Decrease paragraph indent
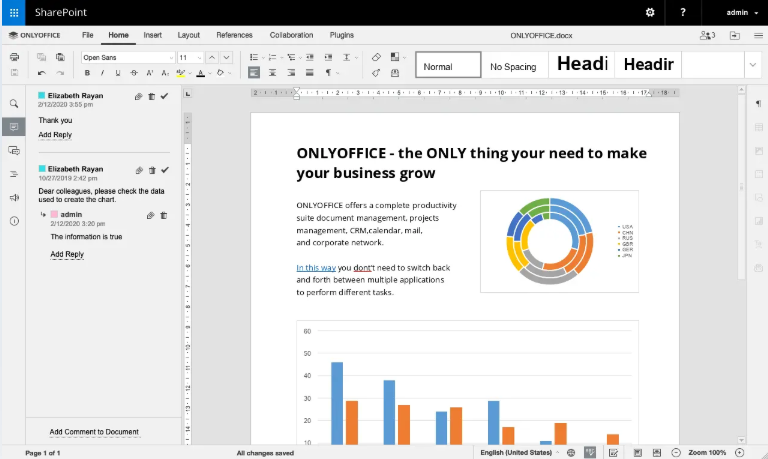The image size is (768, 459). [310, 57]
